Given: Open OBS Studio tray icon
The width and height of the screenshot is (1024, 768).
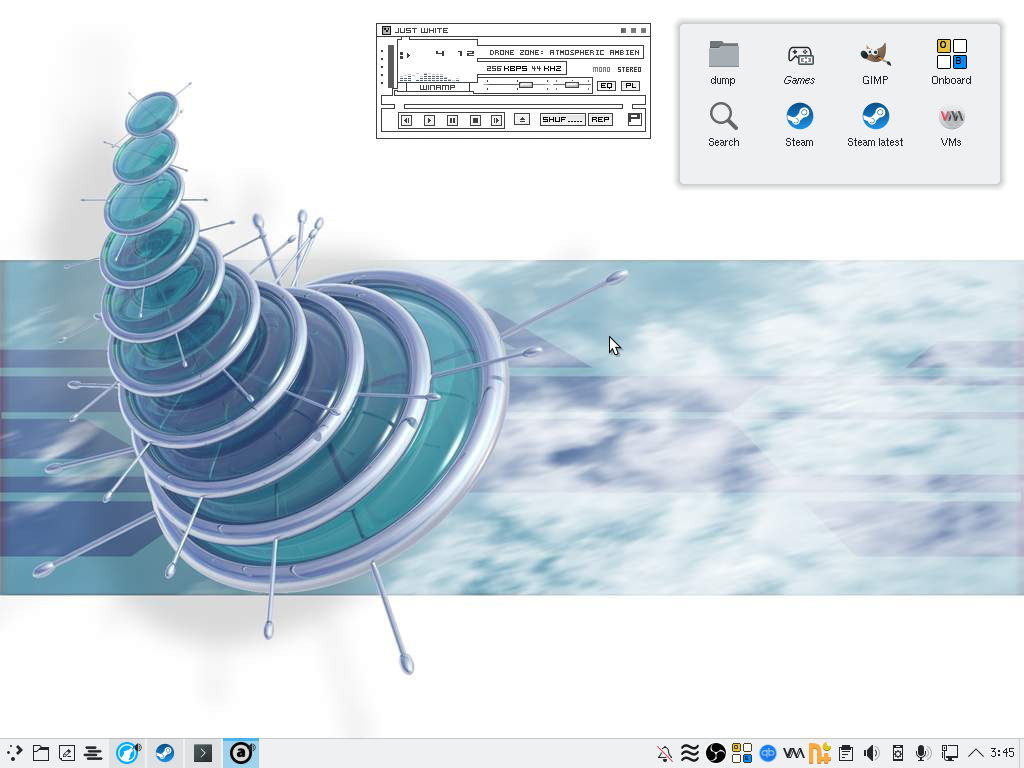Looking at the screenshot, I should (716, 753).
